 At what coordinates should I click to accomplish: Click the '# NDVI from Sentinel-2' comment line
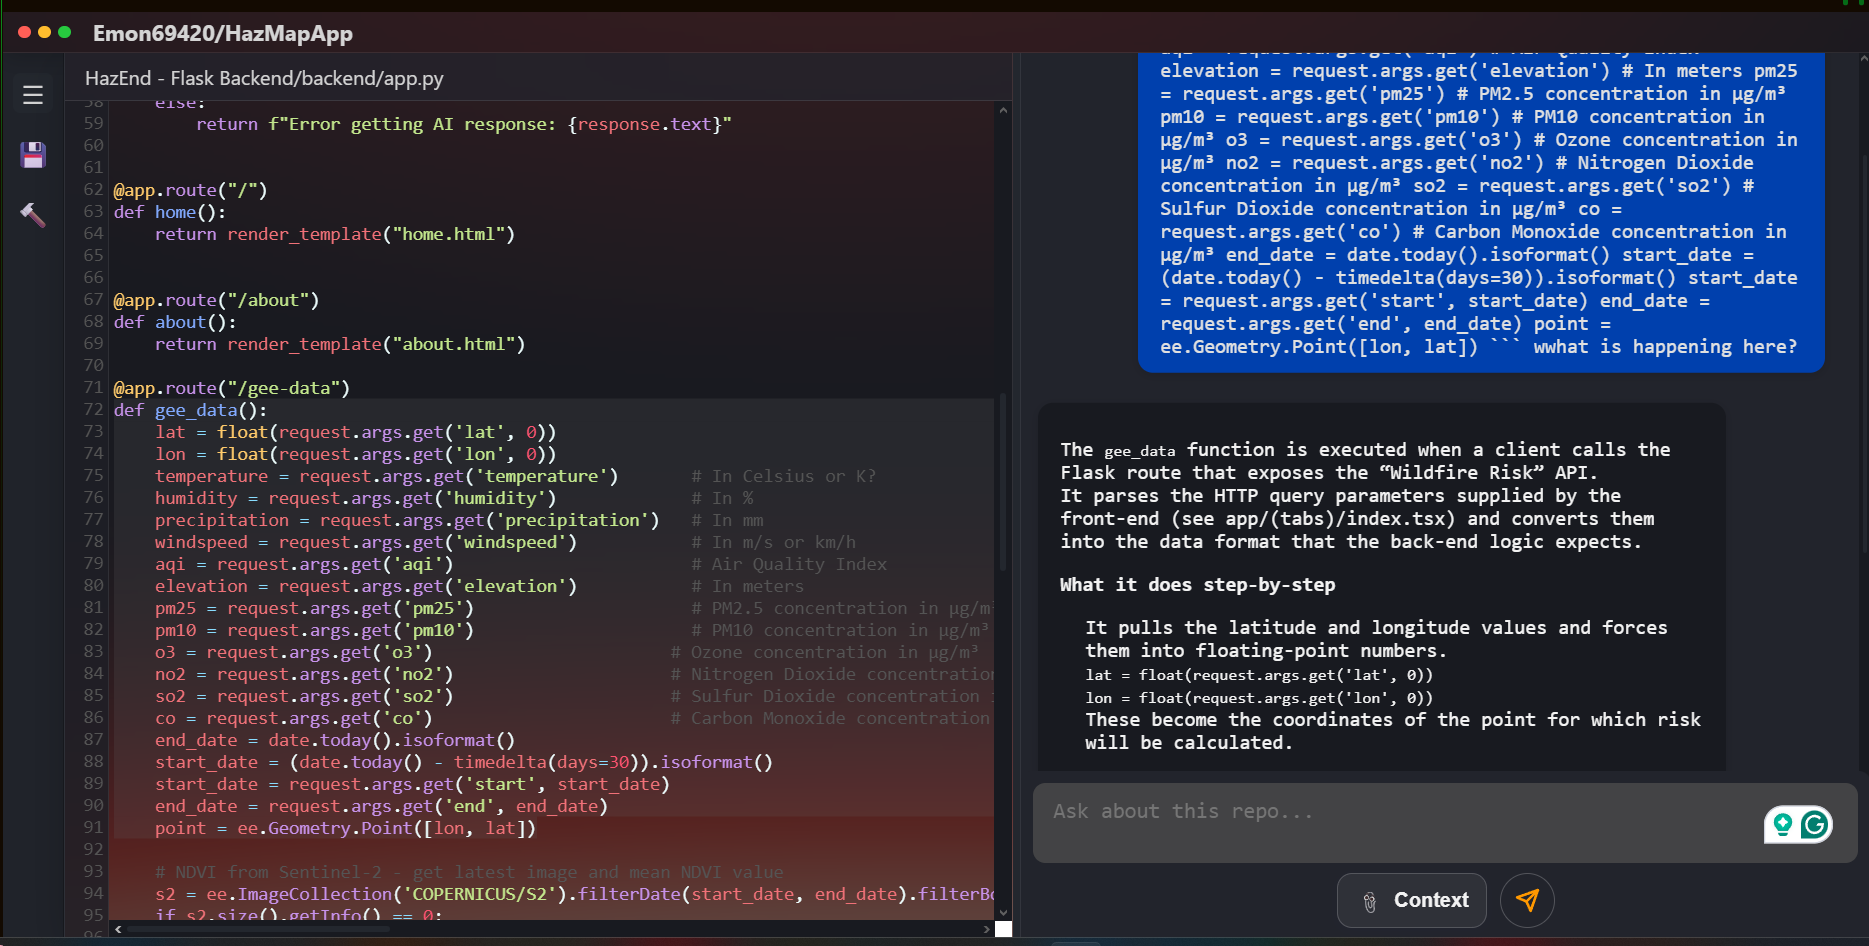(x=469, y=872)
